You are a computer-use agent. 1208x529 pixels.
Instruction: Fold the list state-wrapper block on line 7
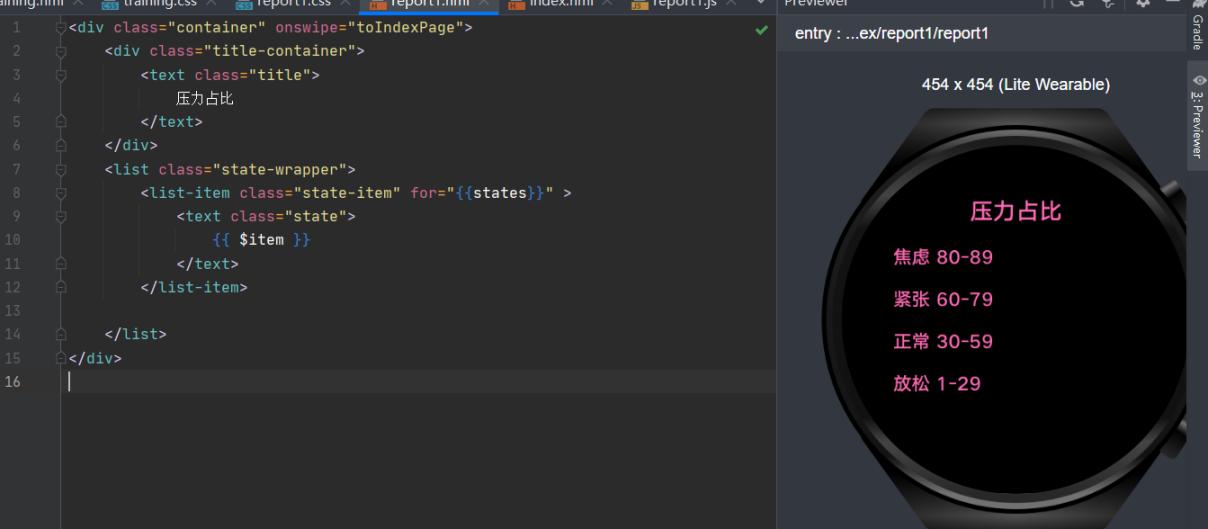(62, 169)
